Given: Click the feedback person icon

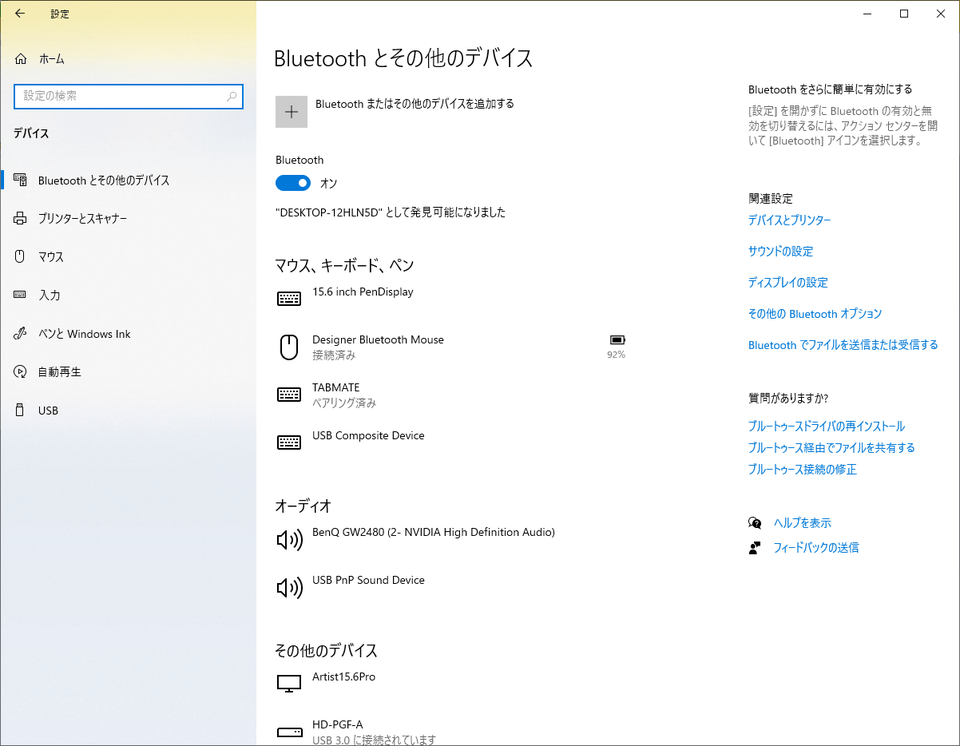Looking at the screenshot, I should [x=755, y=548].
